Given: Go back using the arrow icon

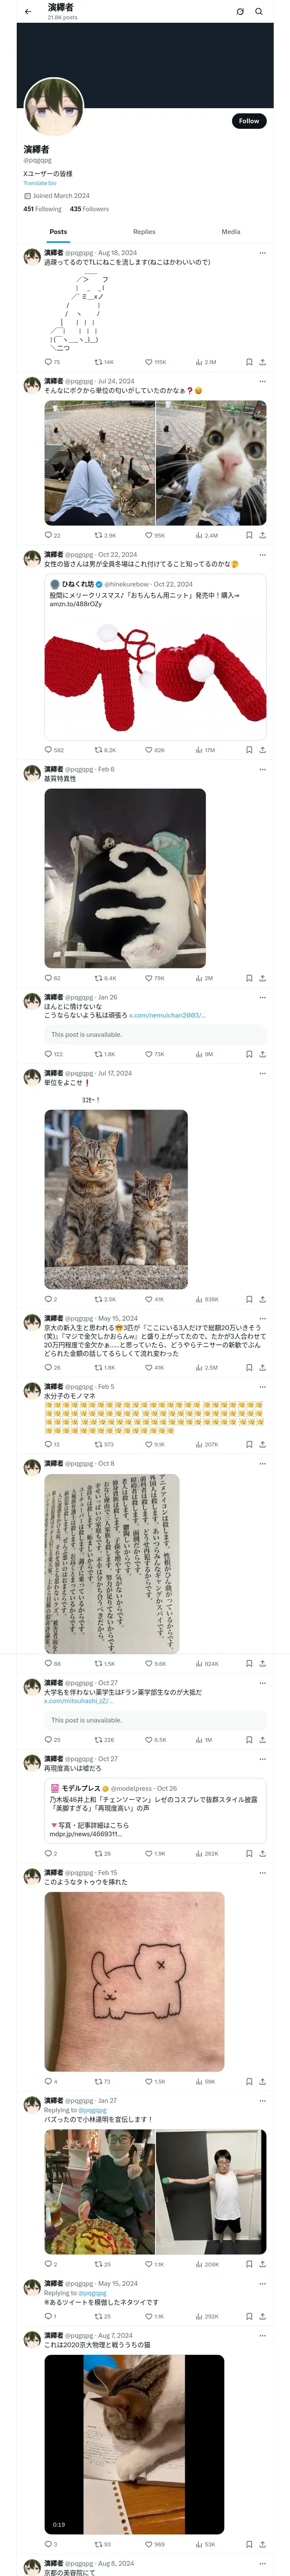Looking at the screenshot, I should click(x=28, y=11).
